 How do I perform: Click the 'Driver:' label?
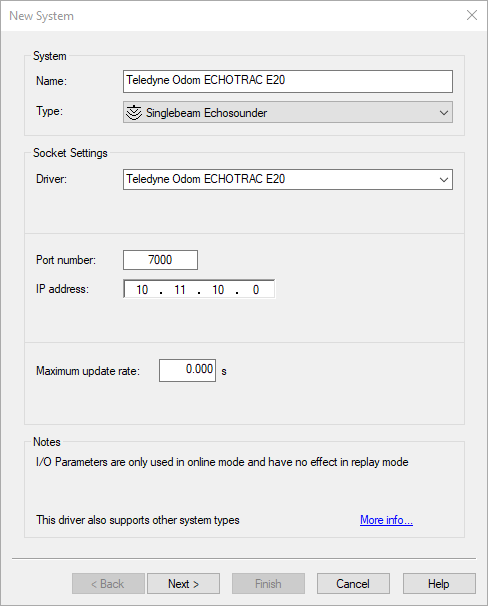click(x=51, y=179)
